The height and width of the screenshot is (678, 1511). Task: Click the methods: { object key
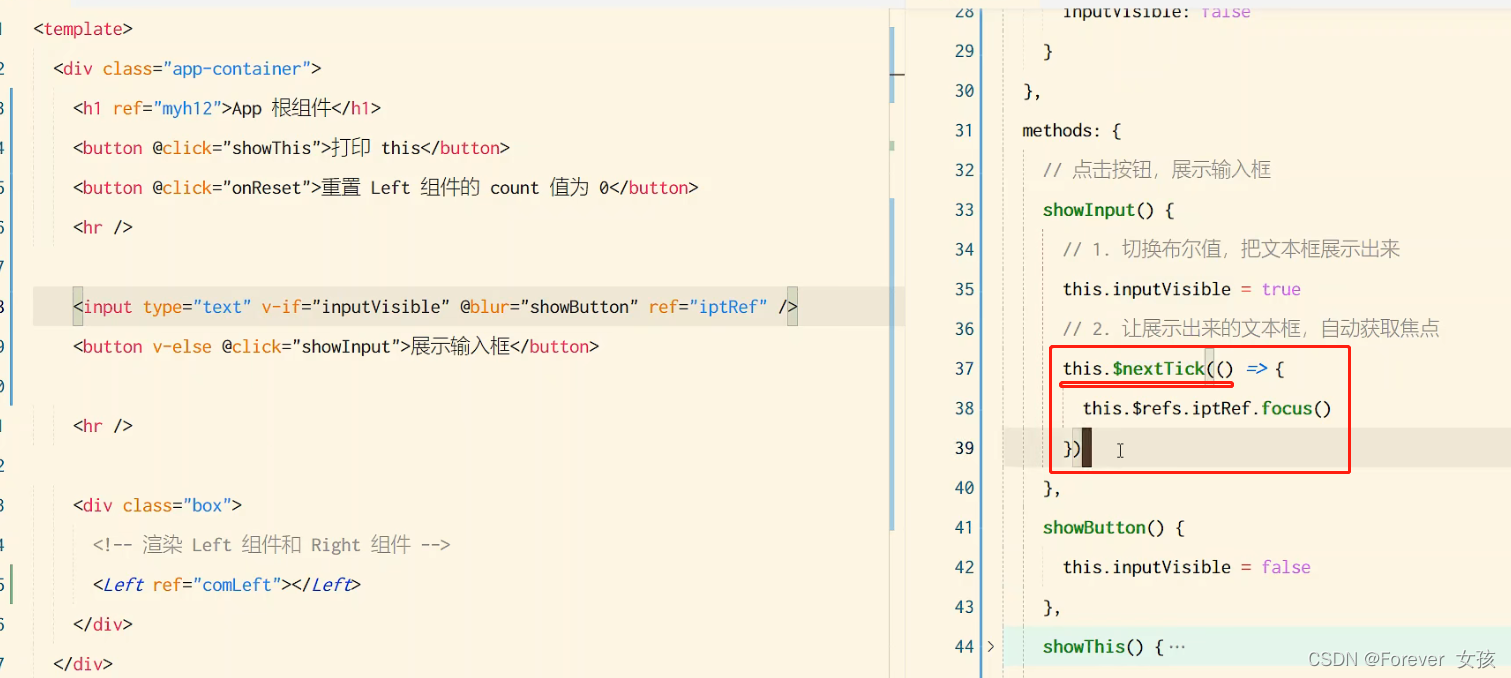[1060, 129]
